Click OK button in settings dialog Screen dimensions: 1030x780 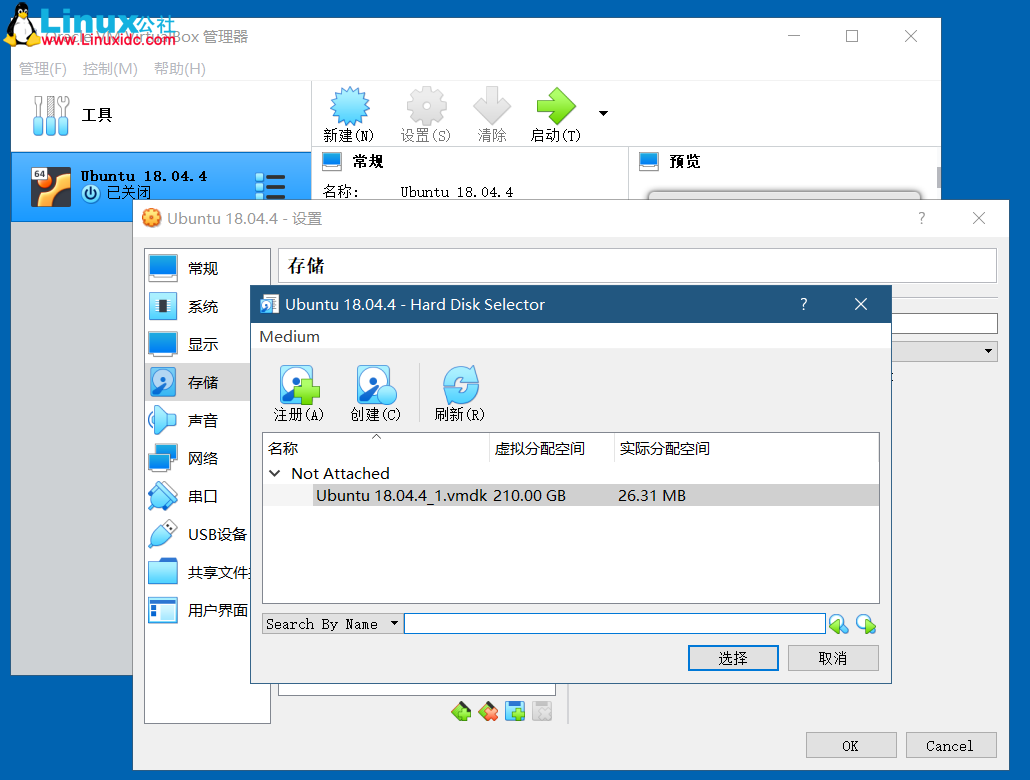pyautogui.click(x=851, y=746)
